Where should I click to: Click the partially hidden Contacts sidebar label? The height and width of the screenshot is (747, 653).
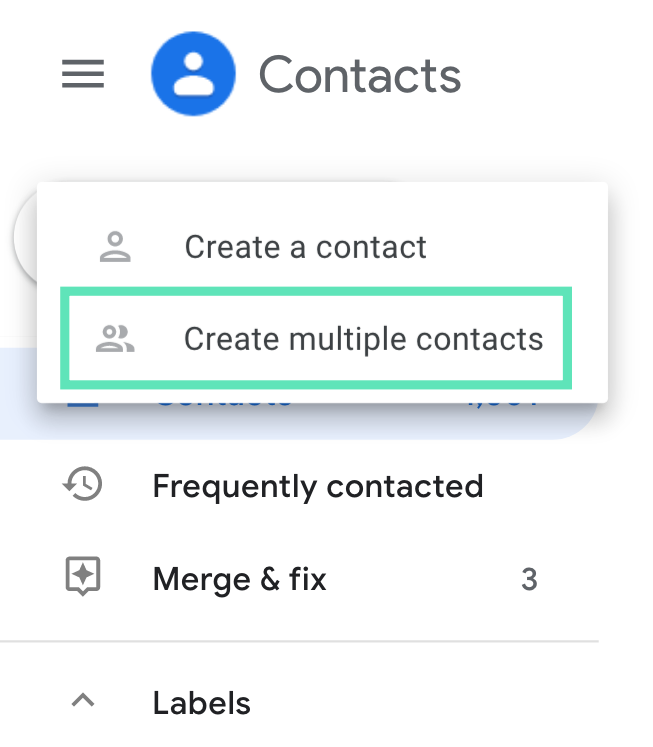(x=225, y=403)
